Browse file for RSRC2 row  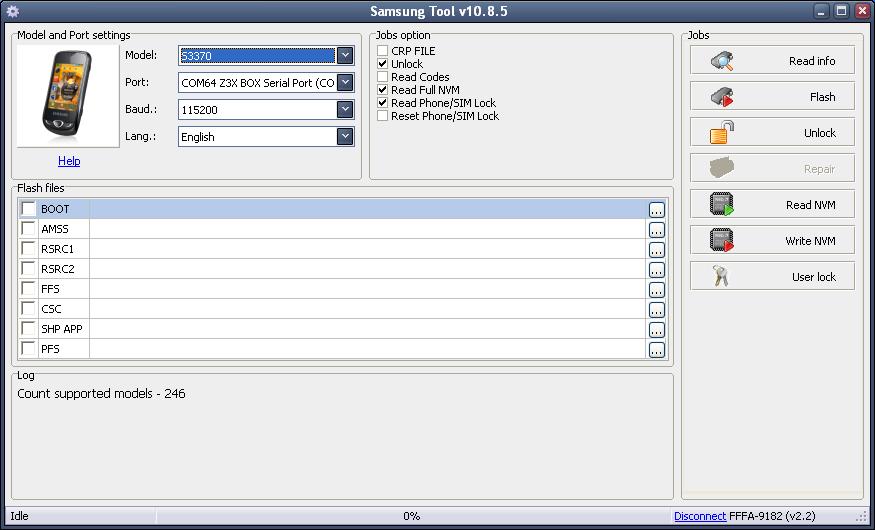tap(657, 270)
